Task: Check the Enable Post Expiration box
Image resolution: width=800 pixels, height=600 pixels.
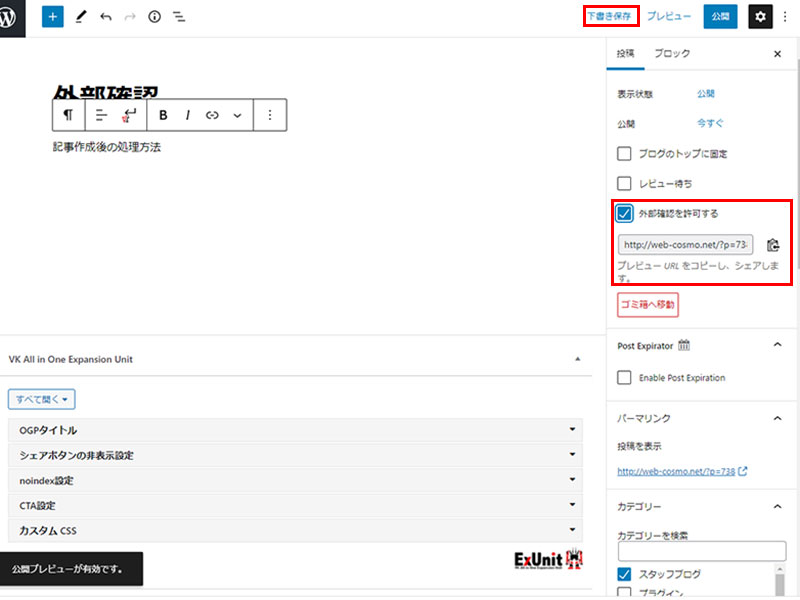Action: [x=625, y=378]
